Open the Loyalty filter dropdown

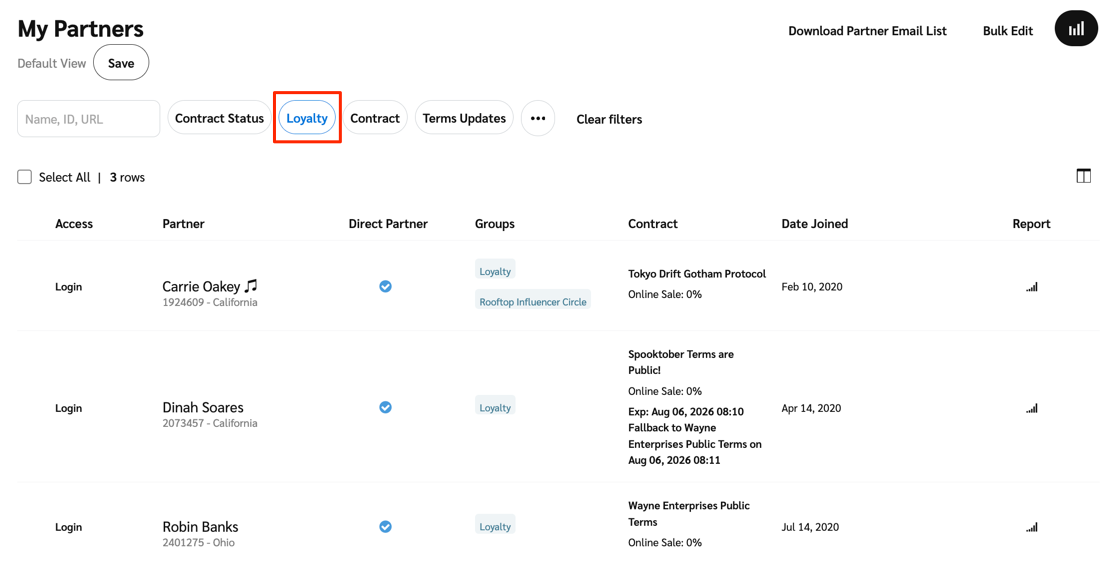[307, 118]
